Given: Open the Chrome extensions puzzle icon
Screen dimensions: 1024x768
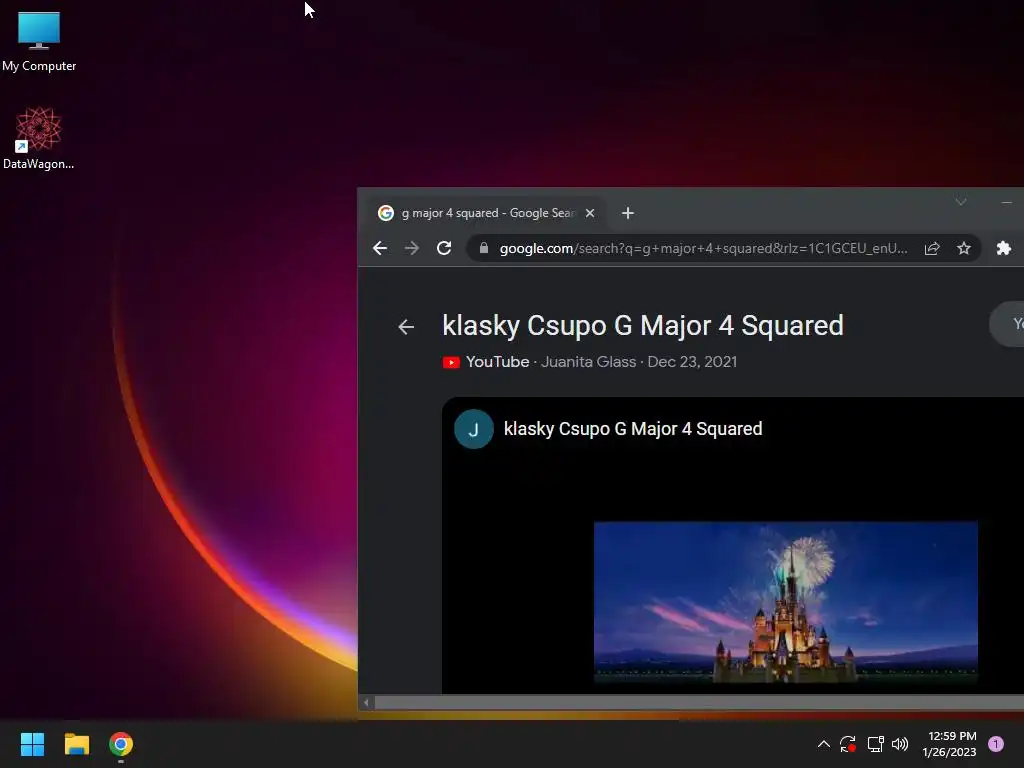Looking at the screenshot, I should [1004, 248].
